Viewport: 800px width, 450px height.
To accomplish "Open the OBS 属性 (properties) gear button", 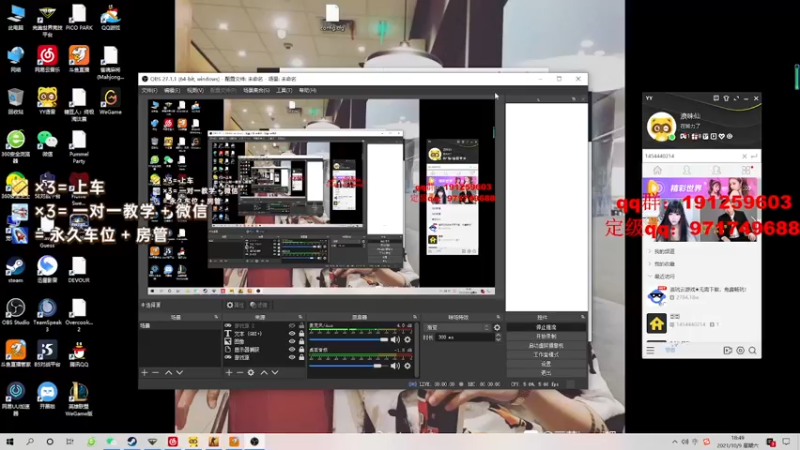I will click(235, 305).
